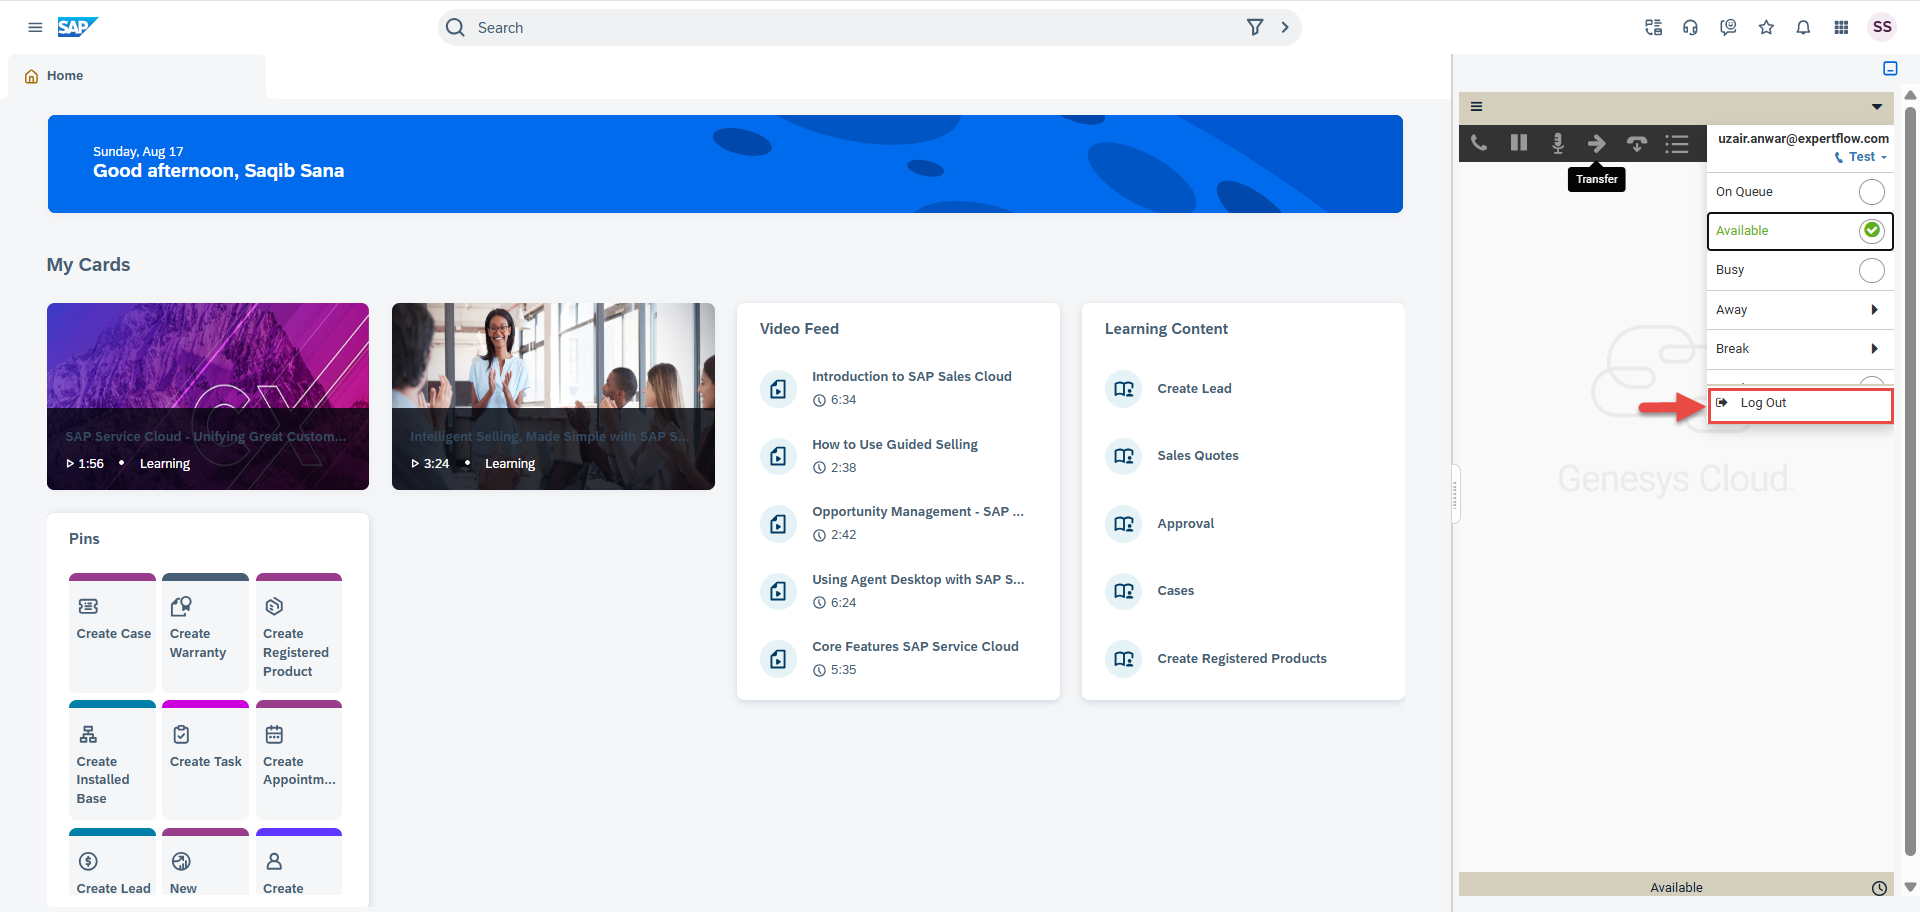This screenshot has width=1920, height=912.
Task: Click the softphone panel vertical scrollbar
Action: pos(1910,480)
